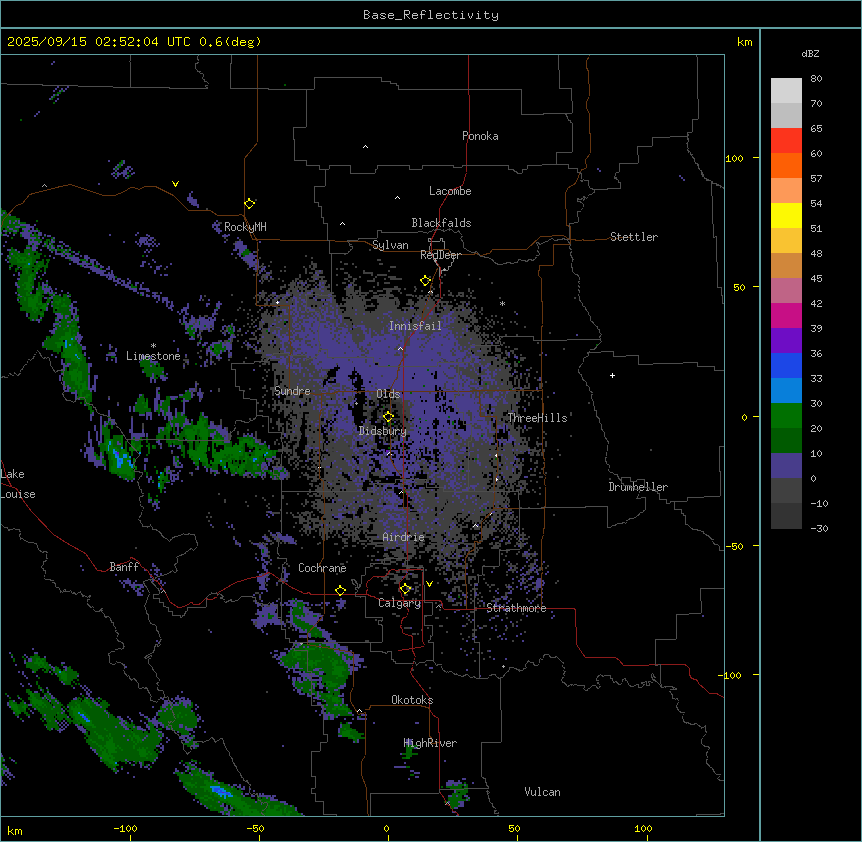Click the Limestone label
This screenshot has height=842, width=862.
[x=153, y=356]
